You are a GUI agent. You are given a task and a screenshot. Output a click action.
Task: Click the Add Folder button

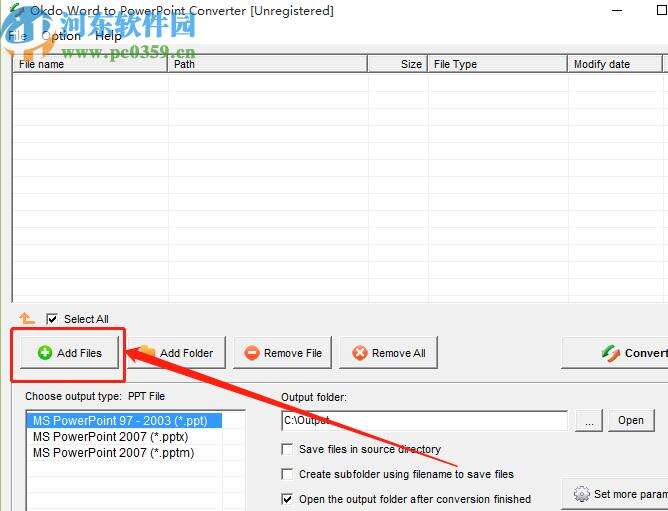(x=176, y=352)
